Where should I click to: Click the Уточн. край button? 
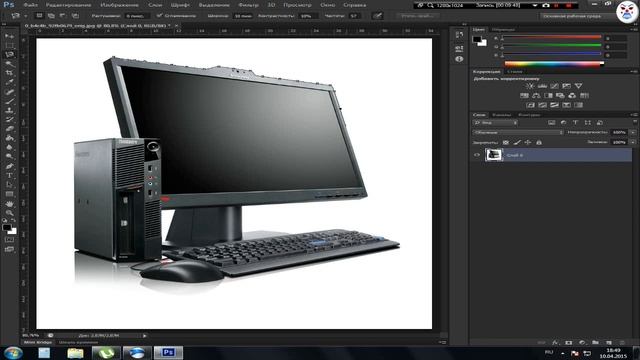point(417,16)
